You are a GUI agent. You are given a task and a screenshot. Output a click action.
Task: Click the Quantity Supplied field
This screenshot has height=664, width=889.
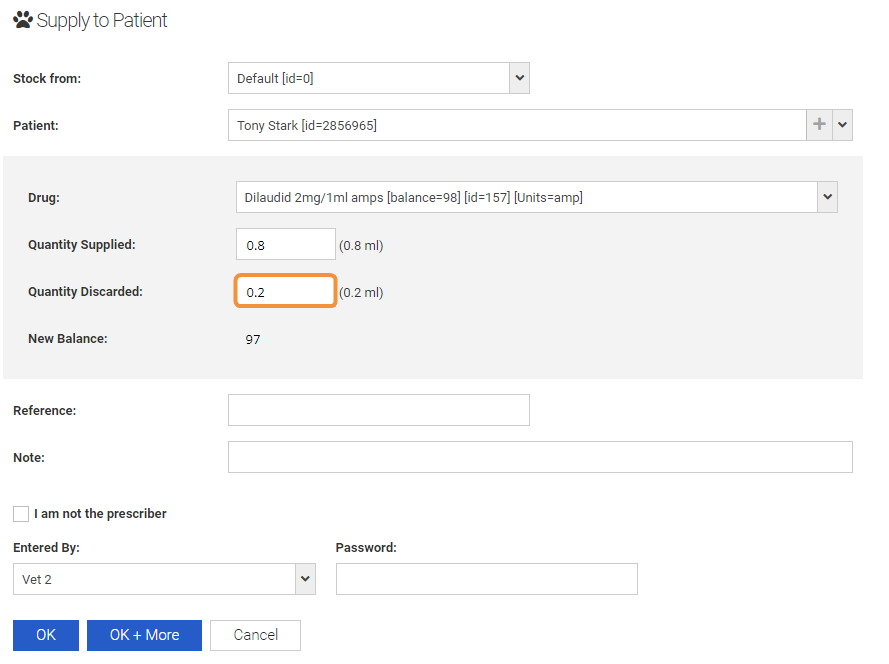point(285,244)
